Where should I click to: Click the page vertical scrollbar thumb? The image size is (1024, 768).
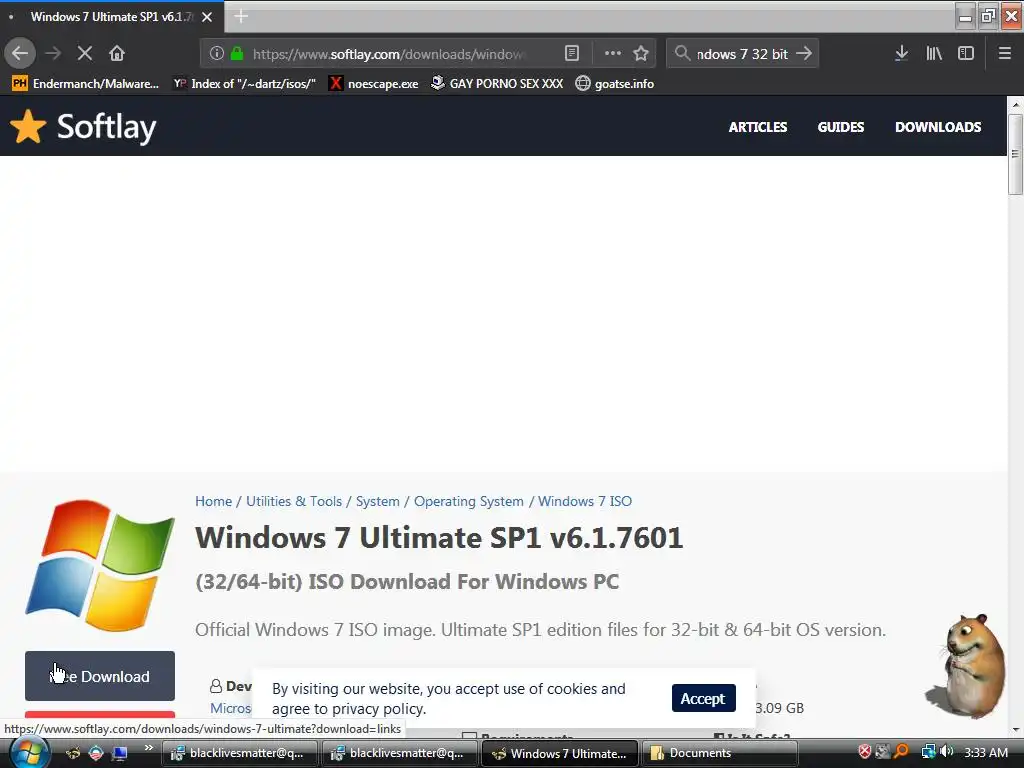pos(1015,154)
